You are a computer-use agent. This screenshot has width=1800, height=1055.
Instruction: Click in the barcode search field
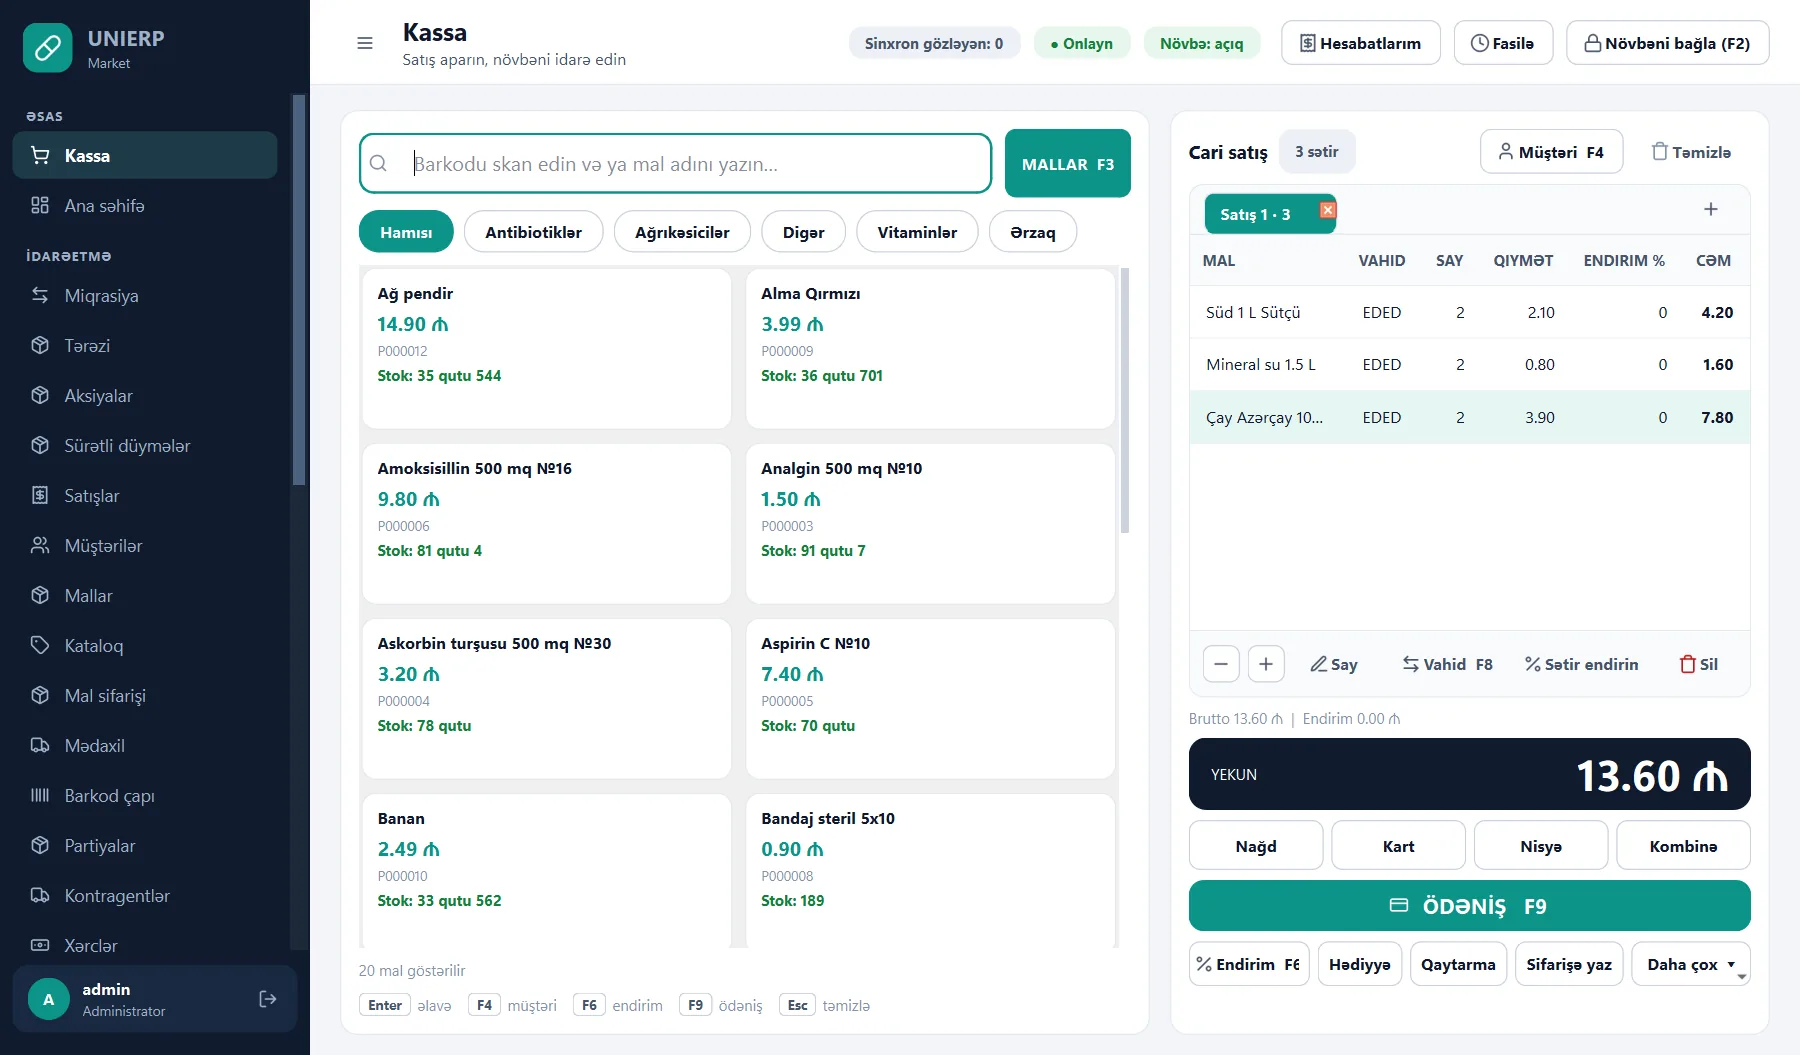pyautogui.click(x=675, y=163)
